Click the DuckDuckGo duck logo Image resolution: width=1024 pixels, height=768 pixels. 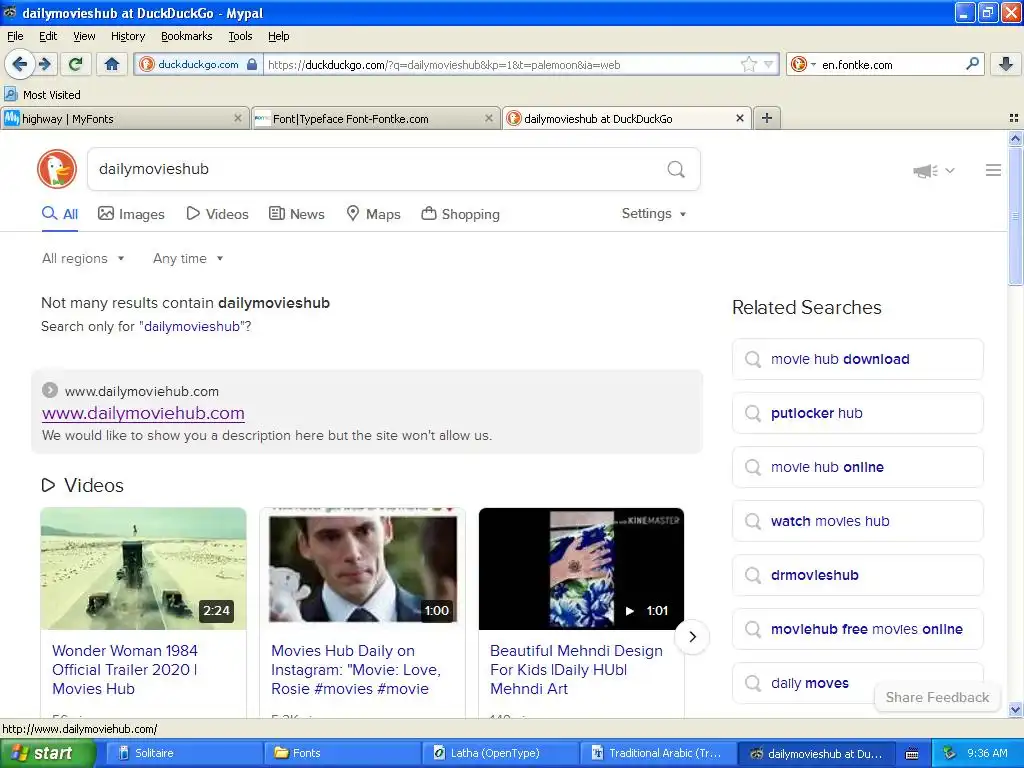click(x=57, y=169)
